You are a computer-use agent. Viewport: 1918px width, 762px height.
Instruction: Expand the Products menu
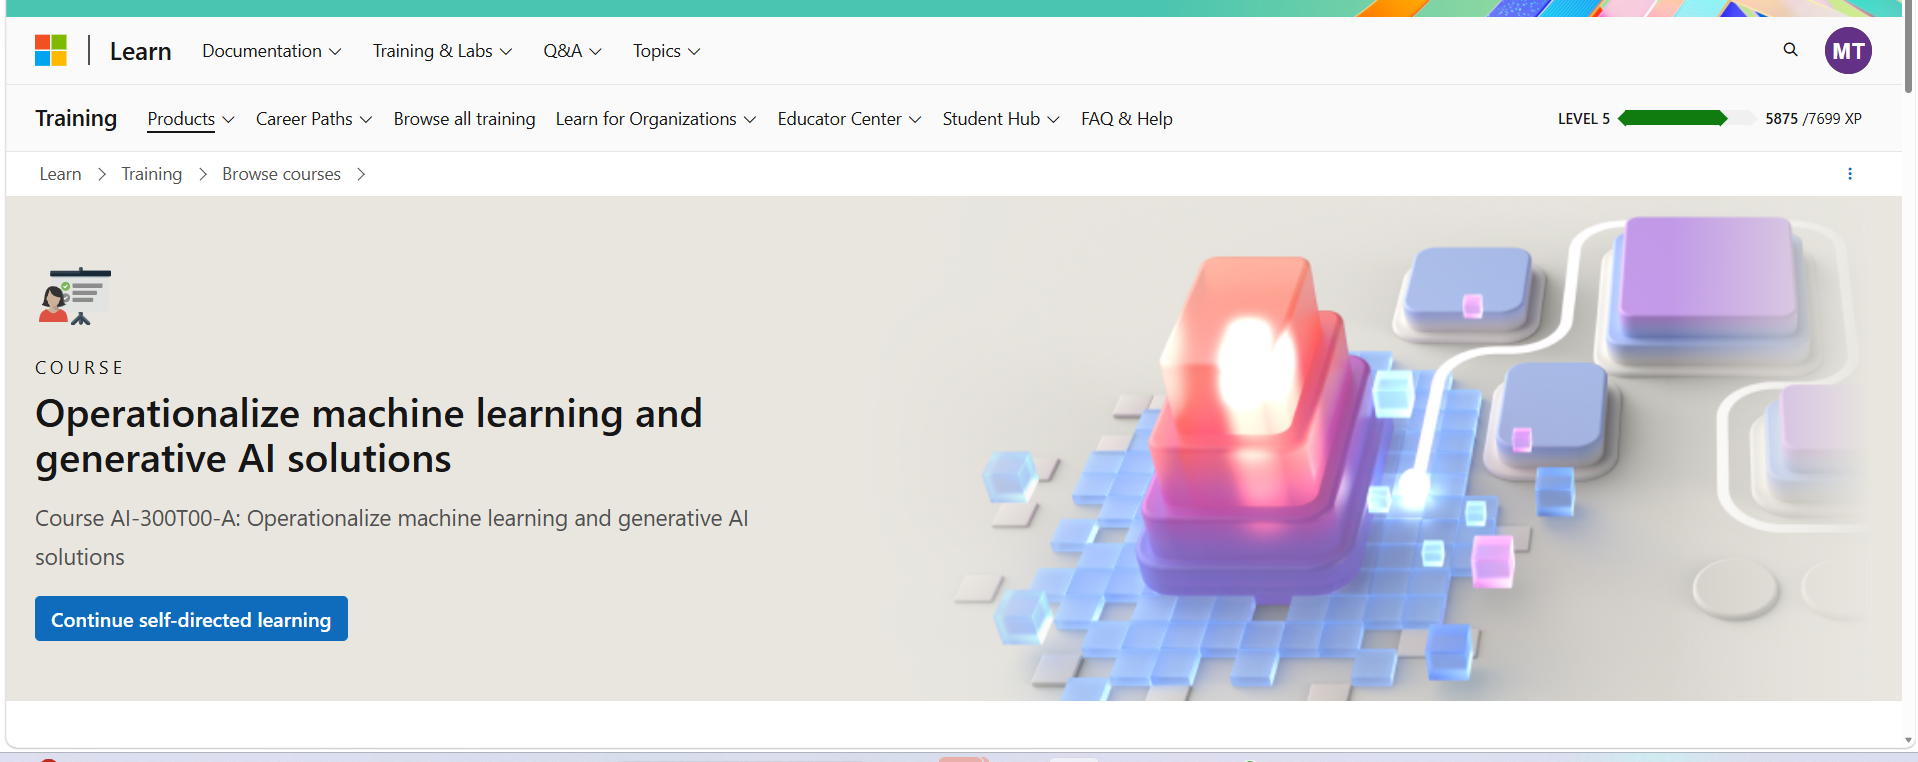click(x=191, y=119)
